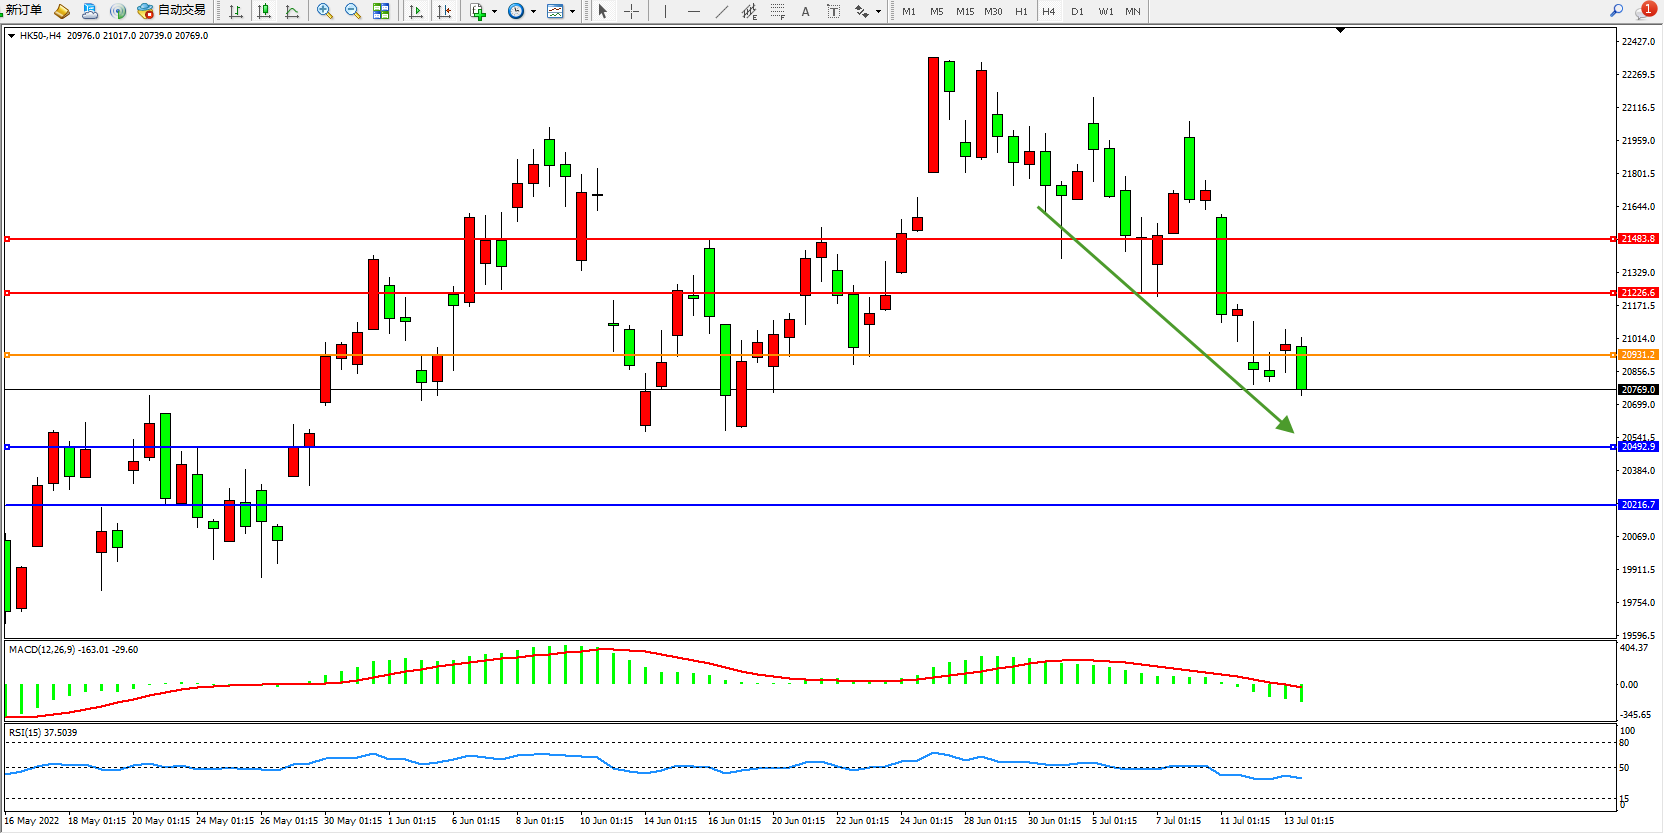Viewport: 1664px width, 834px height.
Task: Switch to the D1 timeframe
Action: click(x=1077, y=11)
